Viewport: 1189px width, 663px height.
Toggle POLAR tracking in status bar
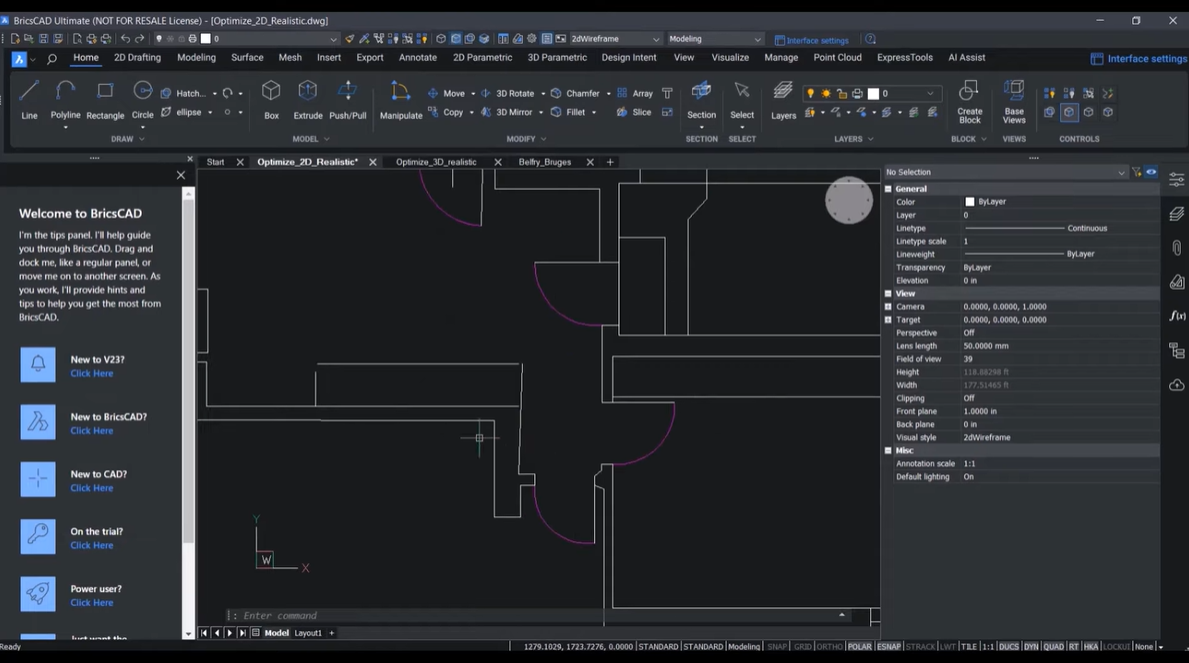[859, 647]
